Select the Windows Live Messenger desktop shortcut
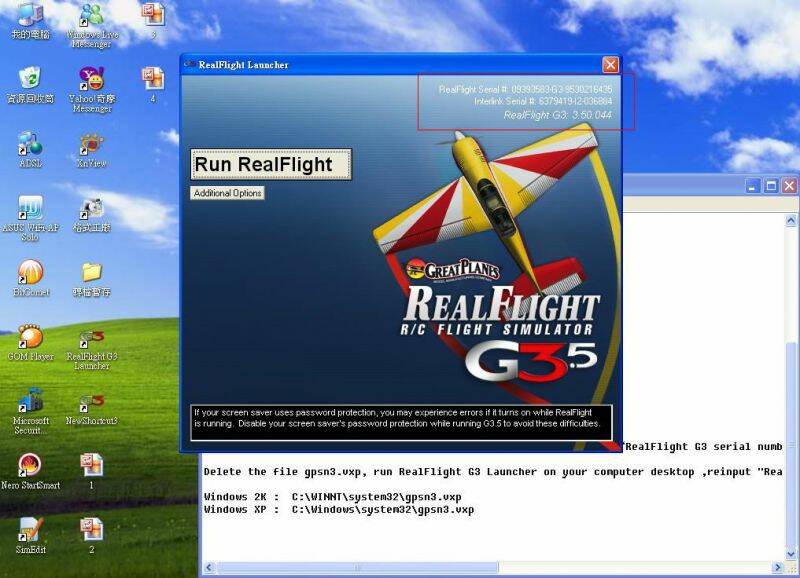The height and width of the screenshot is (578, 800). (92, 26)
